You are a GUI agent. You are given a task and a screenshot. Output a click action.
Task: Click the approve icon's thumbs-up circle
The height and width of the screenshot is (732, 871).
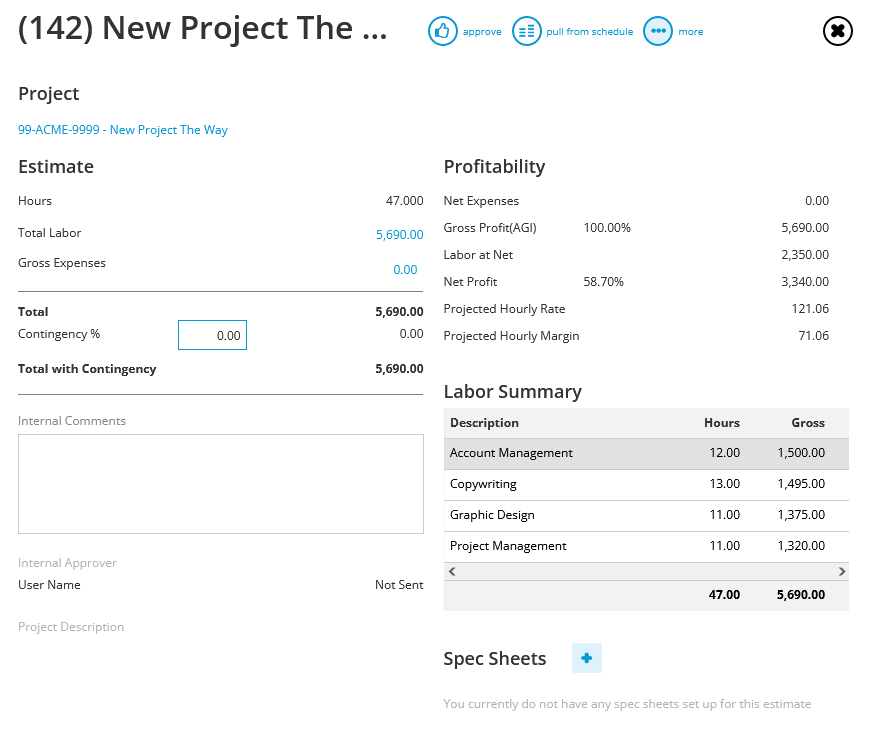pyautogui.click(x=443, y=31)
